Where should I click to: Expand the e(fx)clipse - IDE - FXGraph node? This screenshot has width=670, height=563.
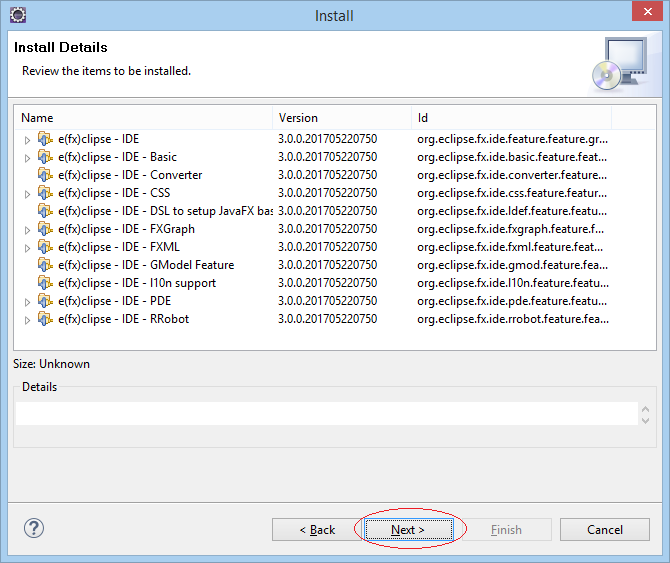tap(27, 230)
